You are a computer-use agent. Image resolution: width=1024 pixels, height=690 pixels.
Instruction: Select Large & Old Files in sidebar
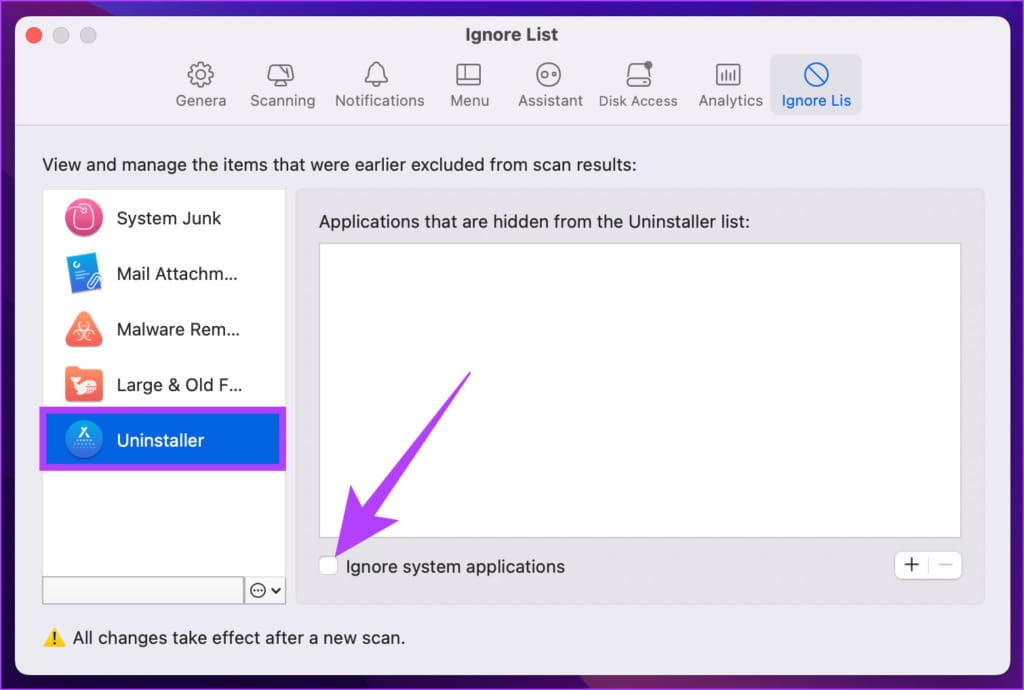(x=164, y=384)
